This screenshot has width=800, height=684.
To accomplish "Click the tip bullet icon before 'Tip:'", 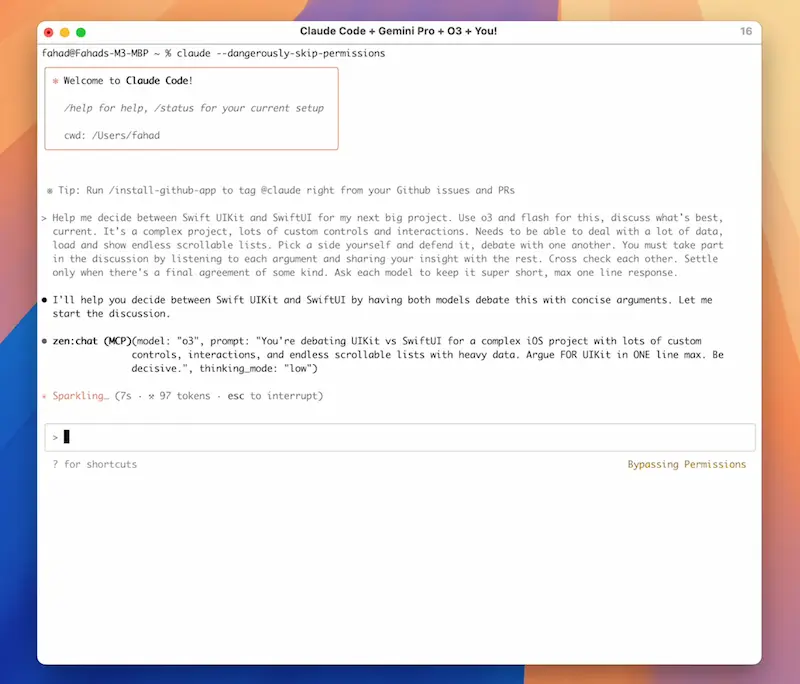I will point(49,191).
